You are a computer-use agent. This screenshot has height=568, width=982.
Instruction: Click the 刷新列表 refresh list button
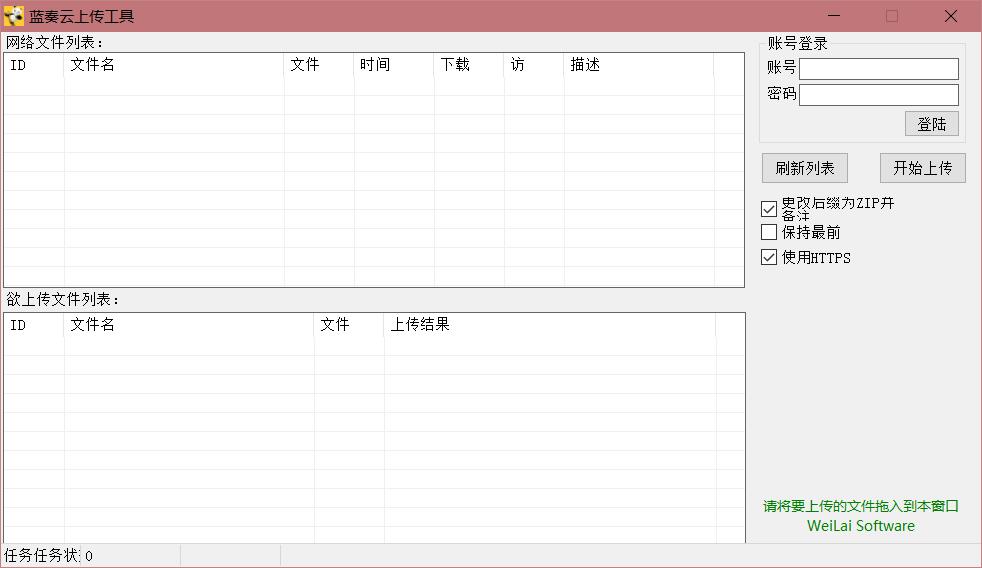(804, 168)
